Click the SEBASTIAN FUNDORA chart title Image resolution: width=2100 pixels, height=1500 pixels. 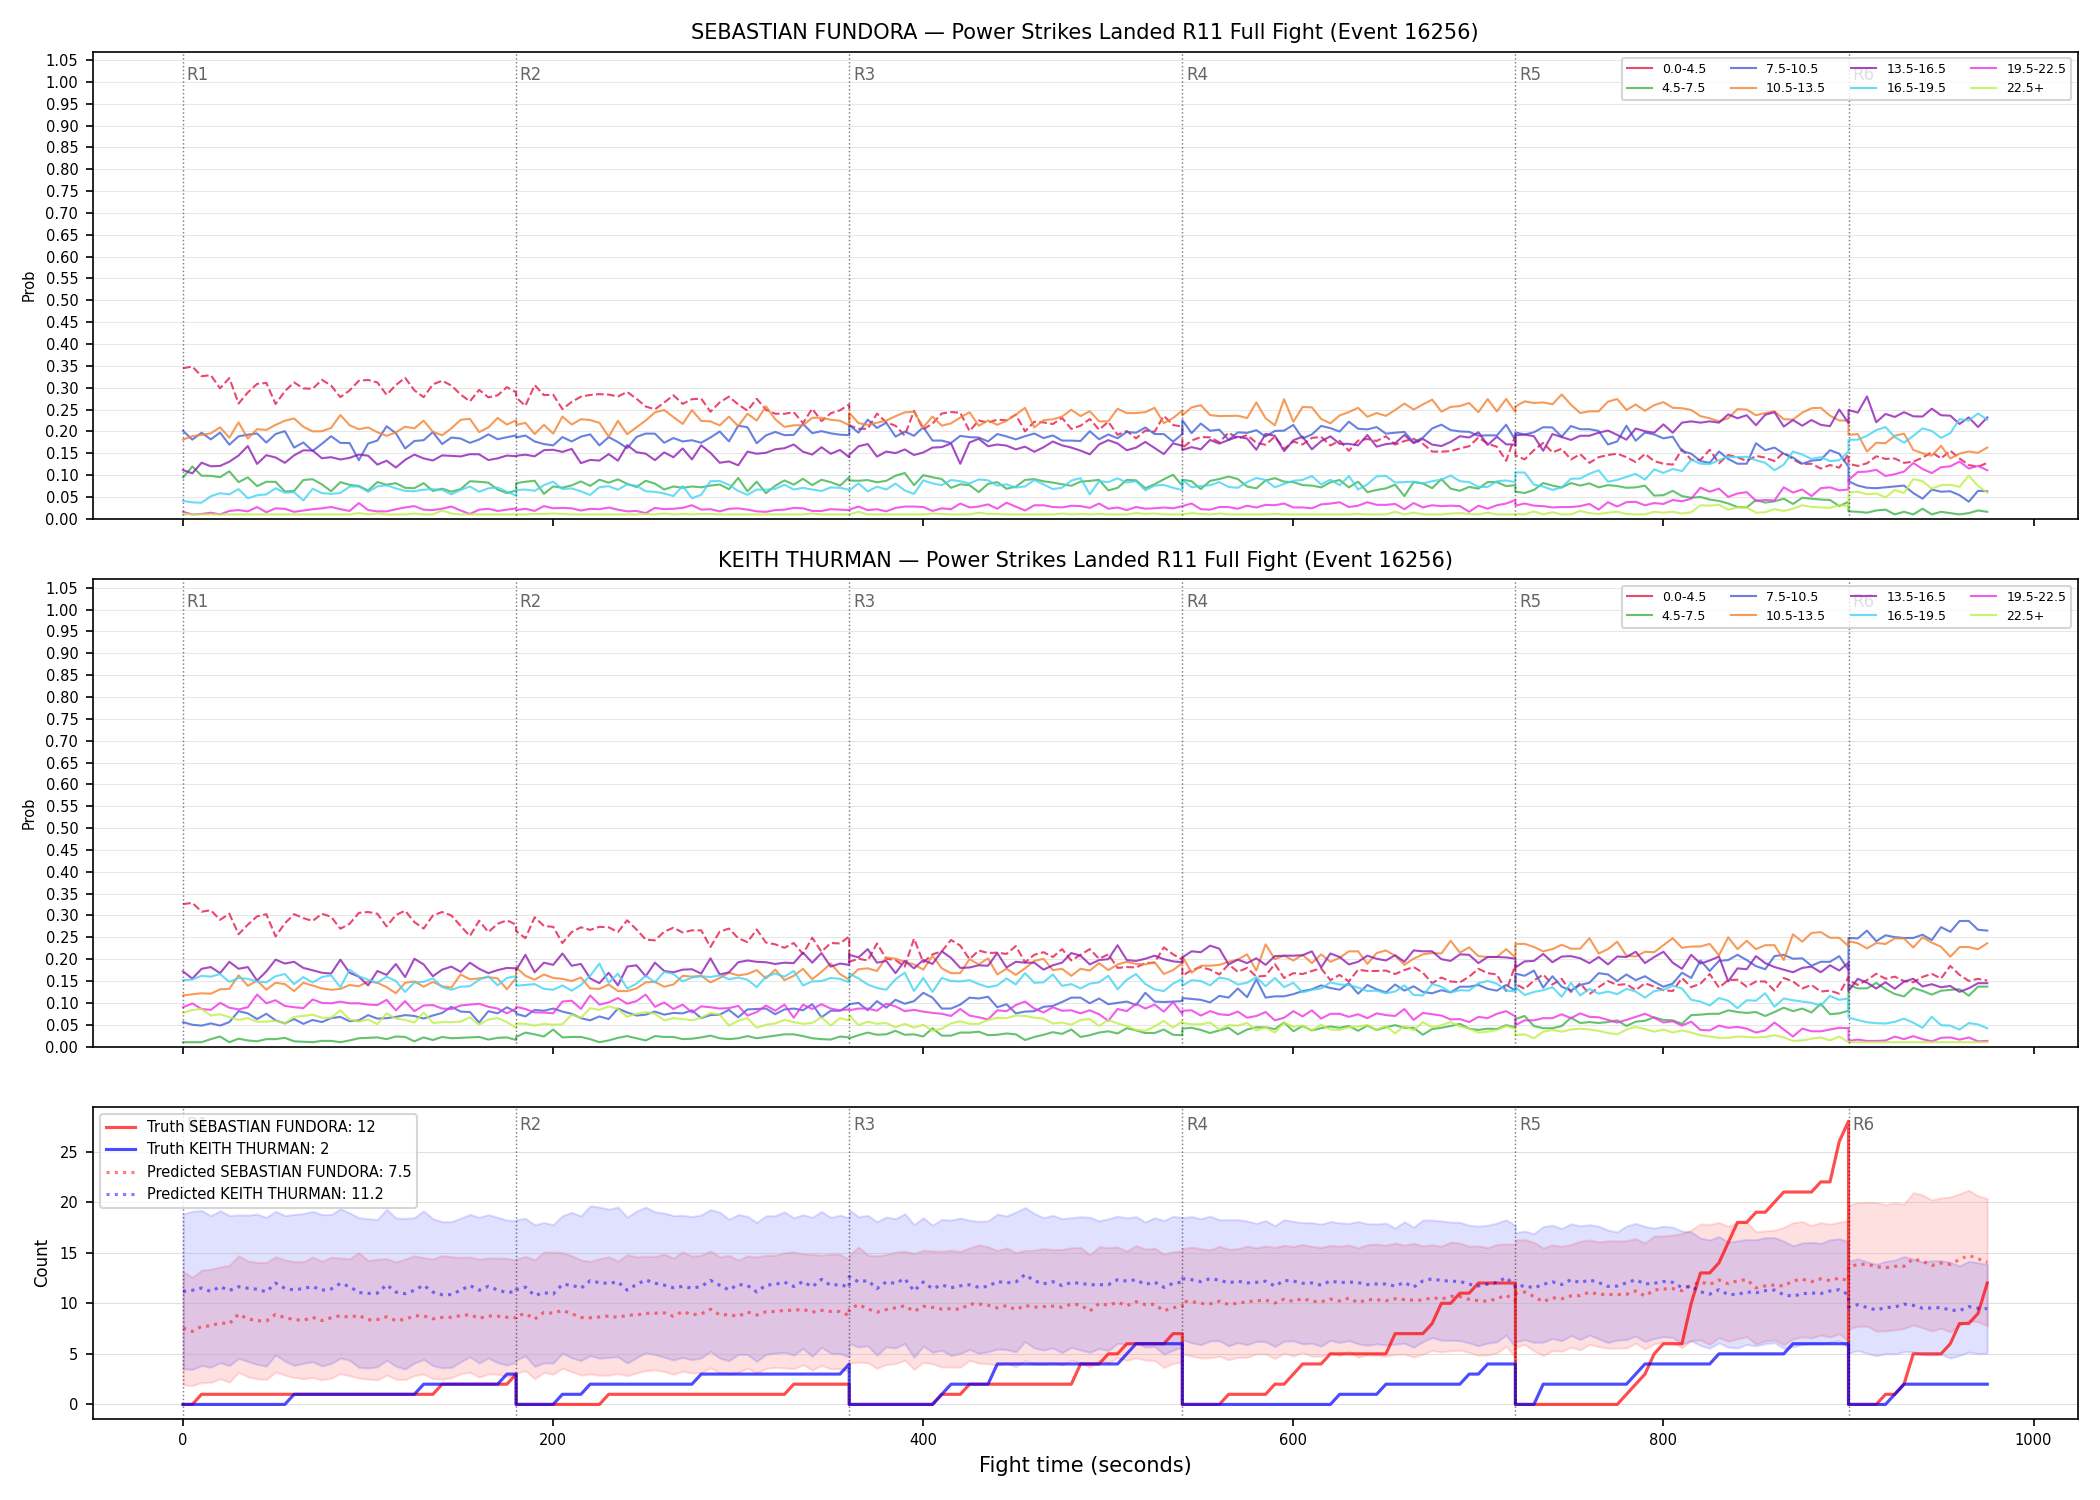1084,32
